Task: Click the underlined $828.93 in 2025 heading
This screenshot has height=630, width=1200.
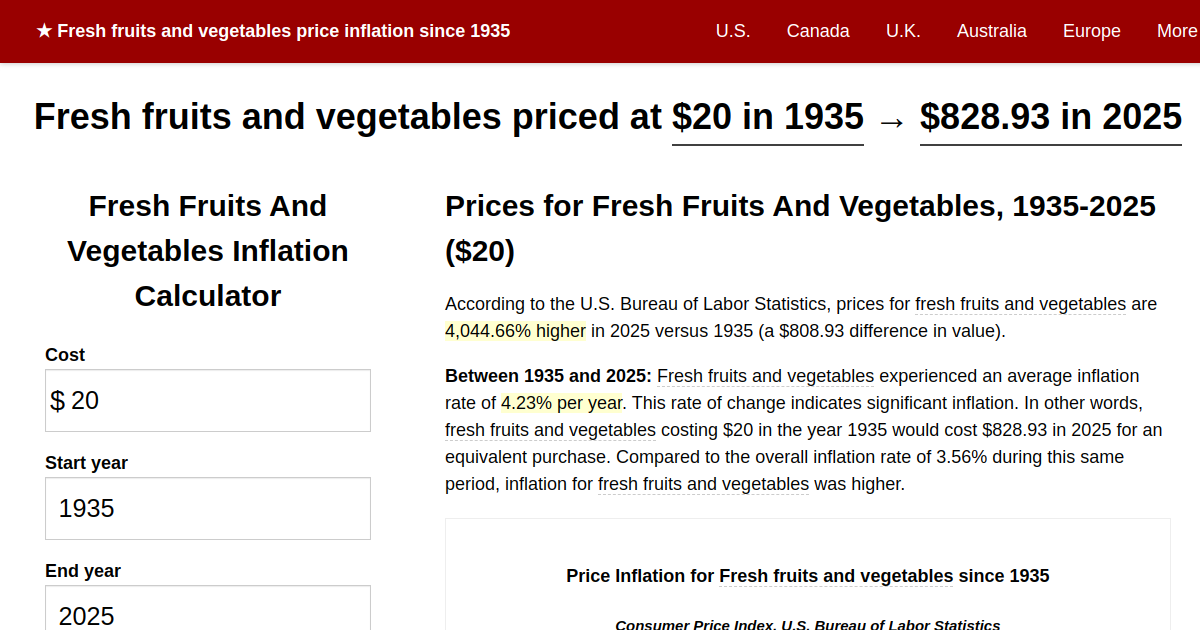Action: pyautogui.click(x=1050, y=117)
